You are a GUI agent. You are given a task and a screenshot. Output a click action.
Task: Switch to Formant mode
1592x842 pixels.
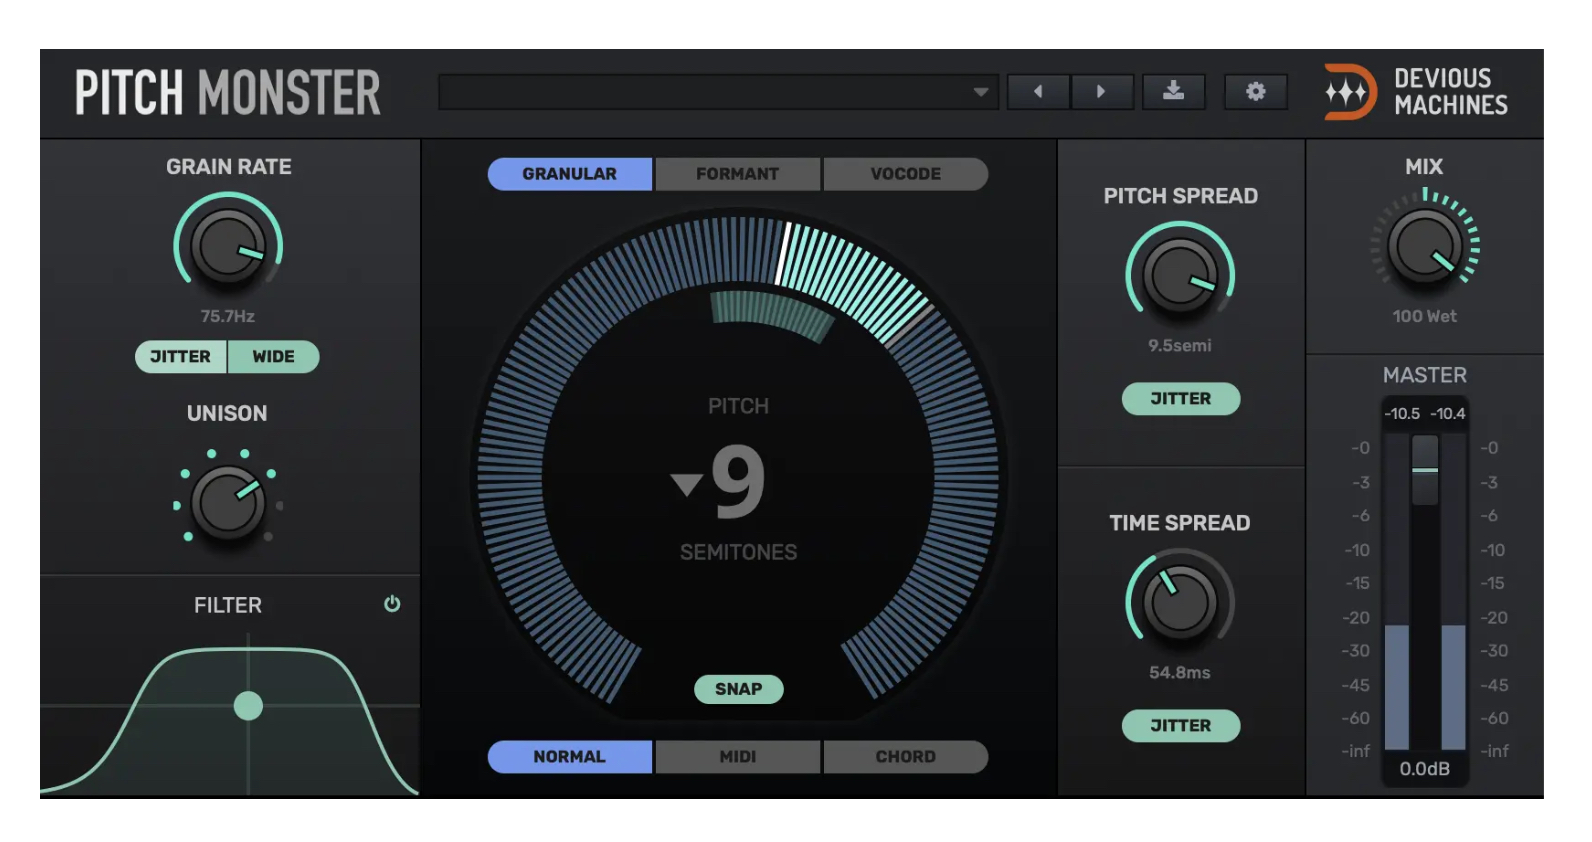click(x=737, y=174)
